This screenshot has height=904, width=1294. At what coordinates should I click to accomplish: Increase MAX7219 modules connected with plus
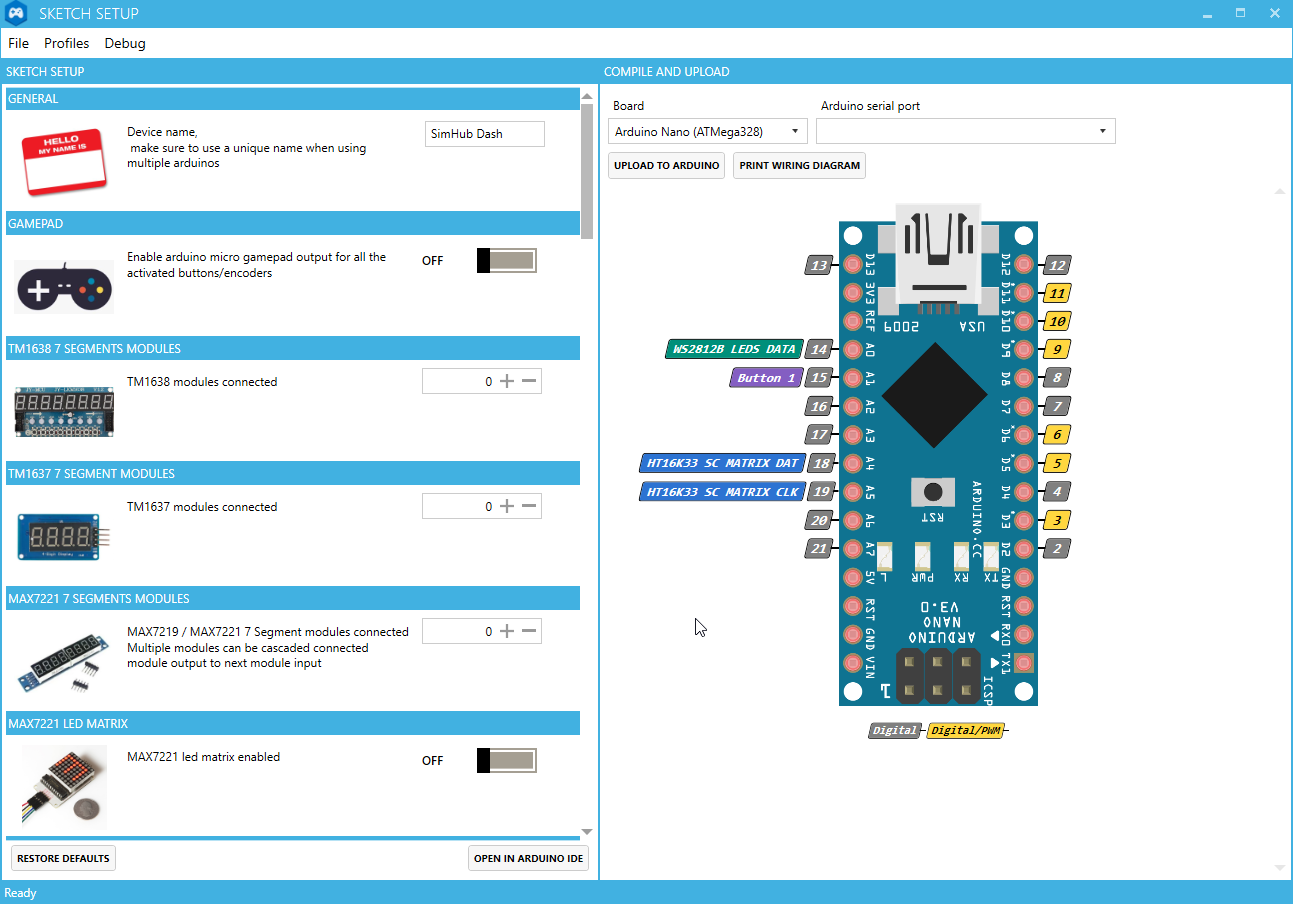(507, 631)
